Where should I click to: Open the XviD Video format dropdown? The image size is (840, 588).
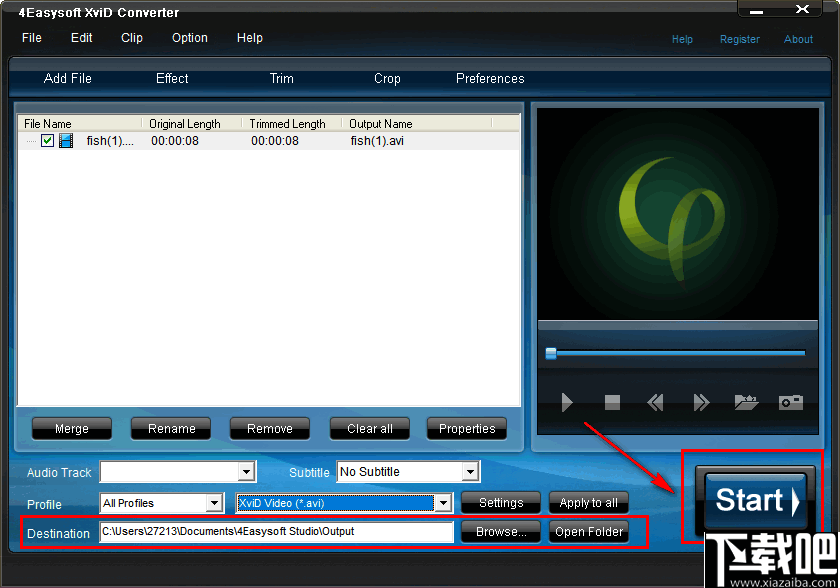[443, 503]
